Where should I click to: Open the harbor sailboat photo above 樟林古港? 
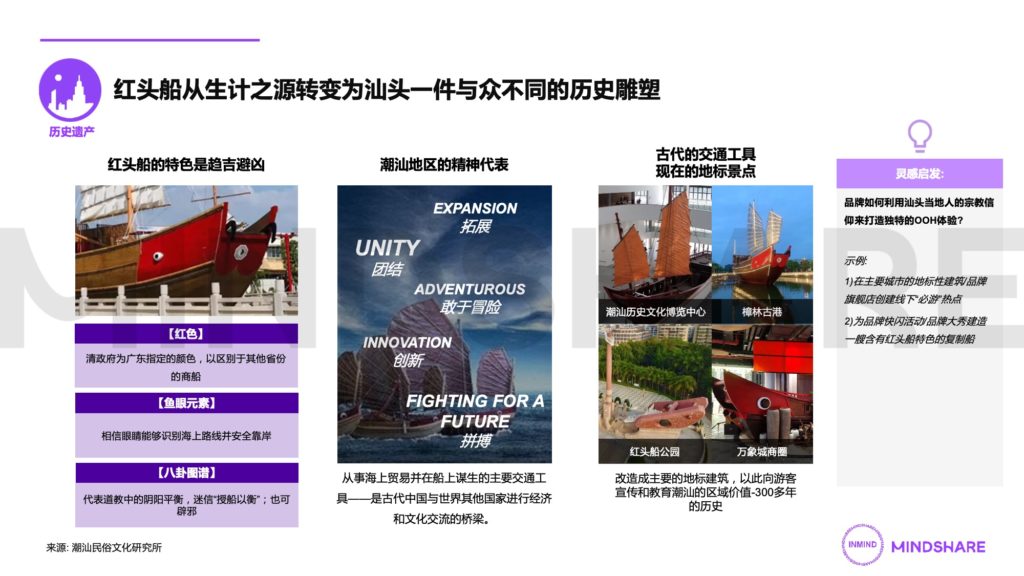point(762,242)
